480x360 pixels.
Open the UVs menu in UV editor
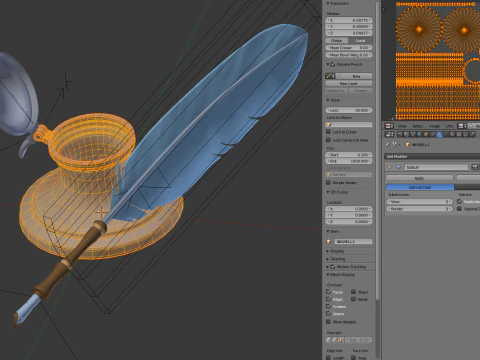tap(449, 126)
